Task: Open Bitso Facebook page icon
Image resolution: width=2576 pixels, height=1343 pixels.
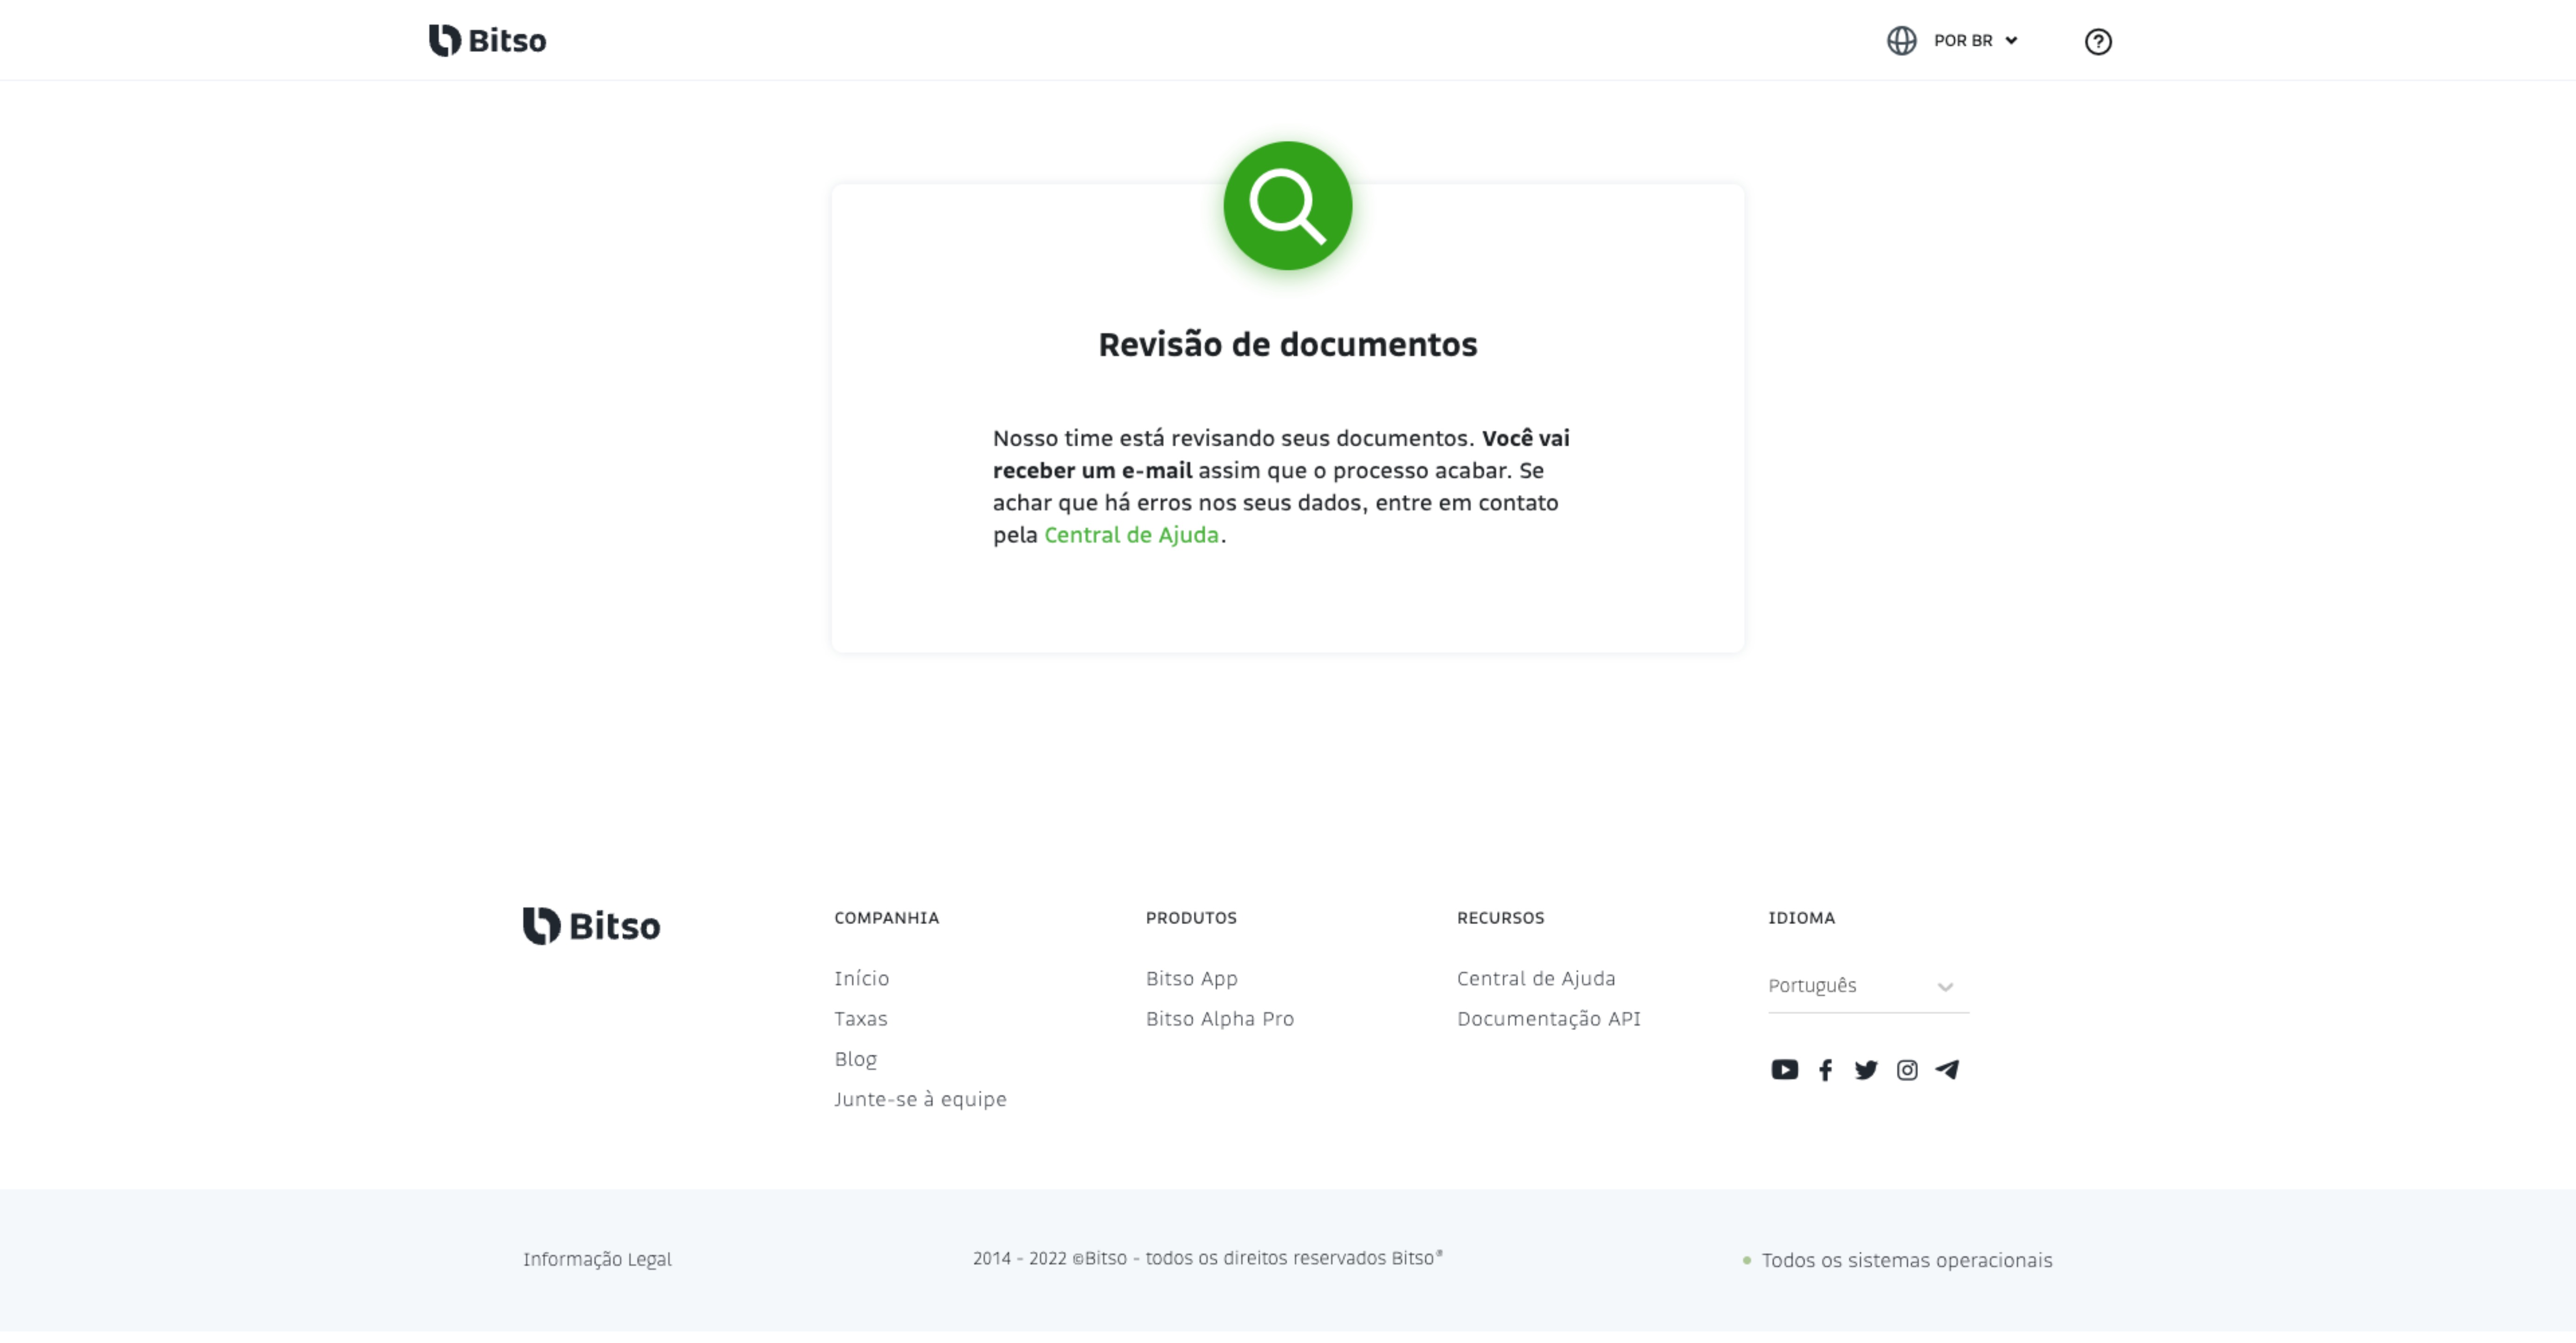Action: [x=1825, y=1070]
